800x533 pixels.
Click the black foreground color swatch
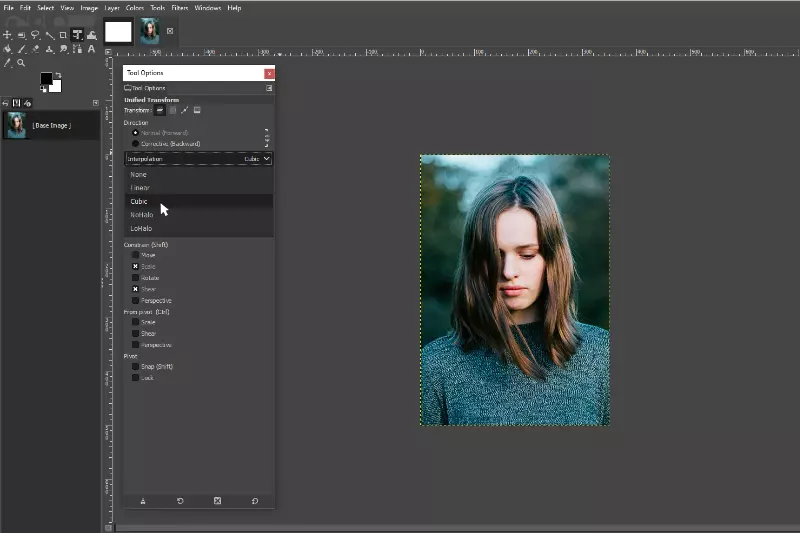pos(46,78)
